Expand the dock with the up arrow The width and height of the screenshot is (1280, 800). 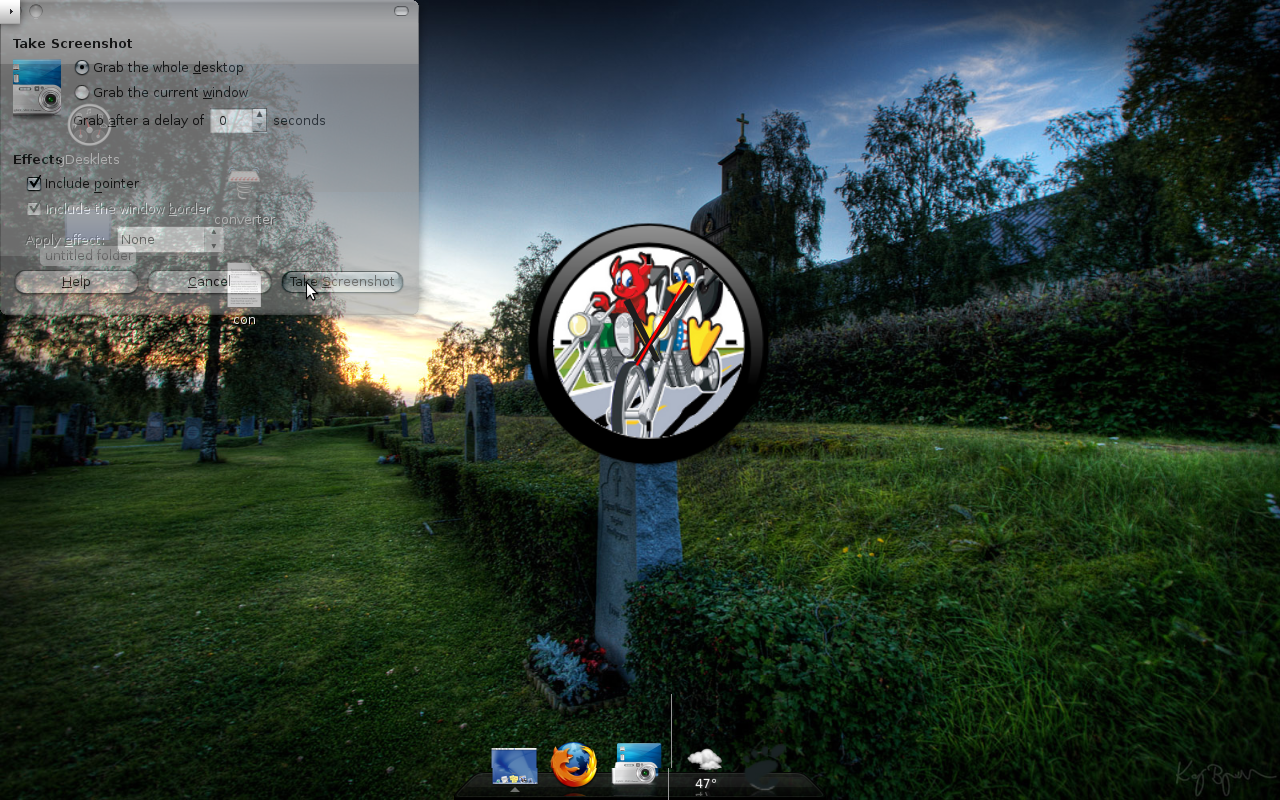pos(514,790)
